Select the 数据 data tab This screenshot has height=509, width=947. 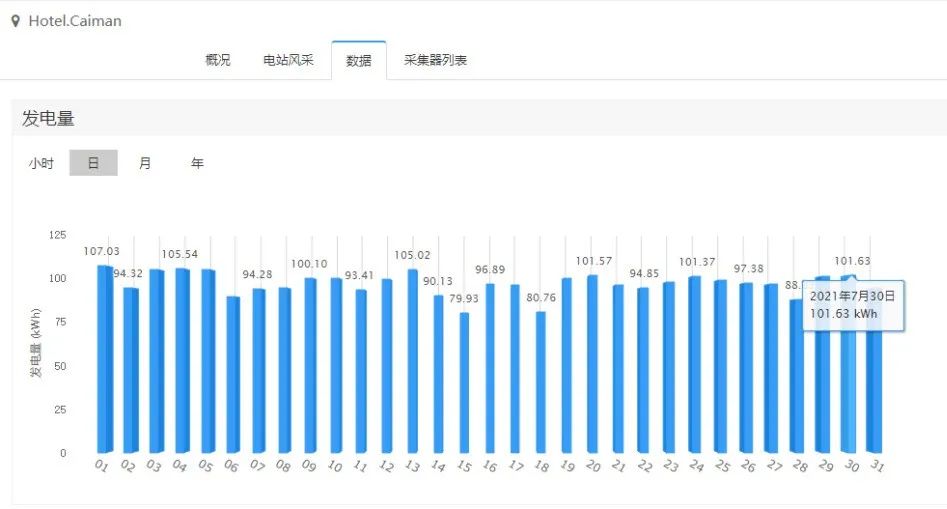pyautogui.click(x=359, y=60)
